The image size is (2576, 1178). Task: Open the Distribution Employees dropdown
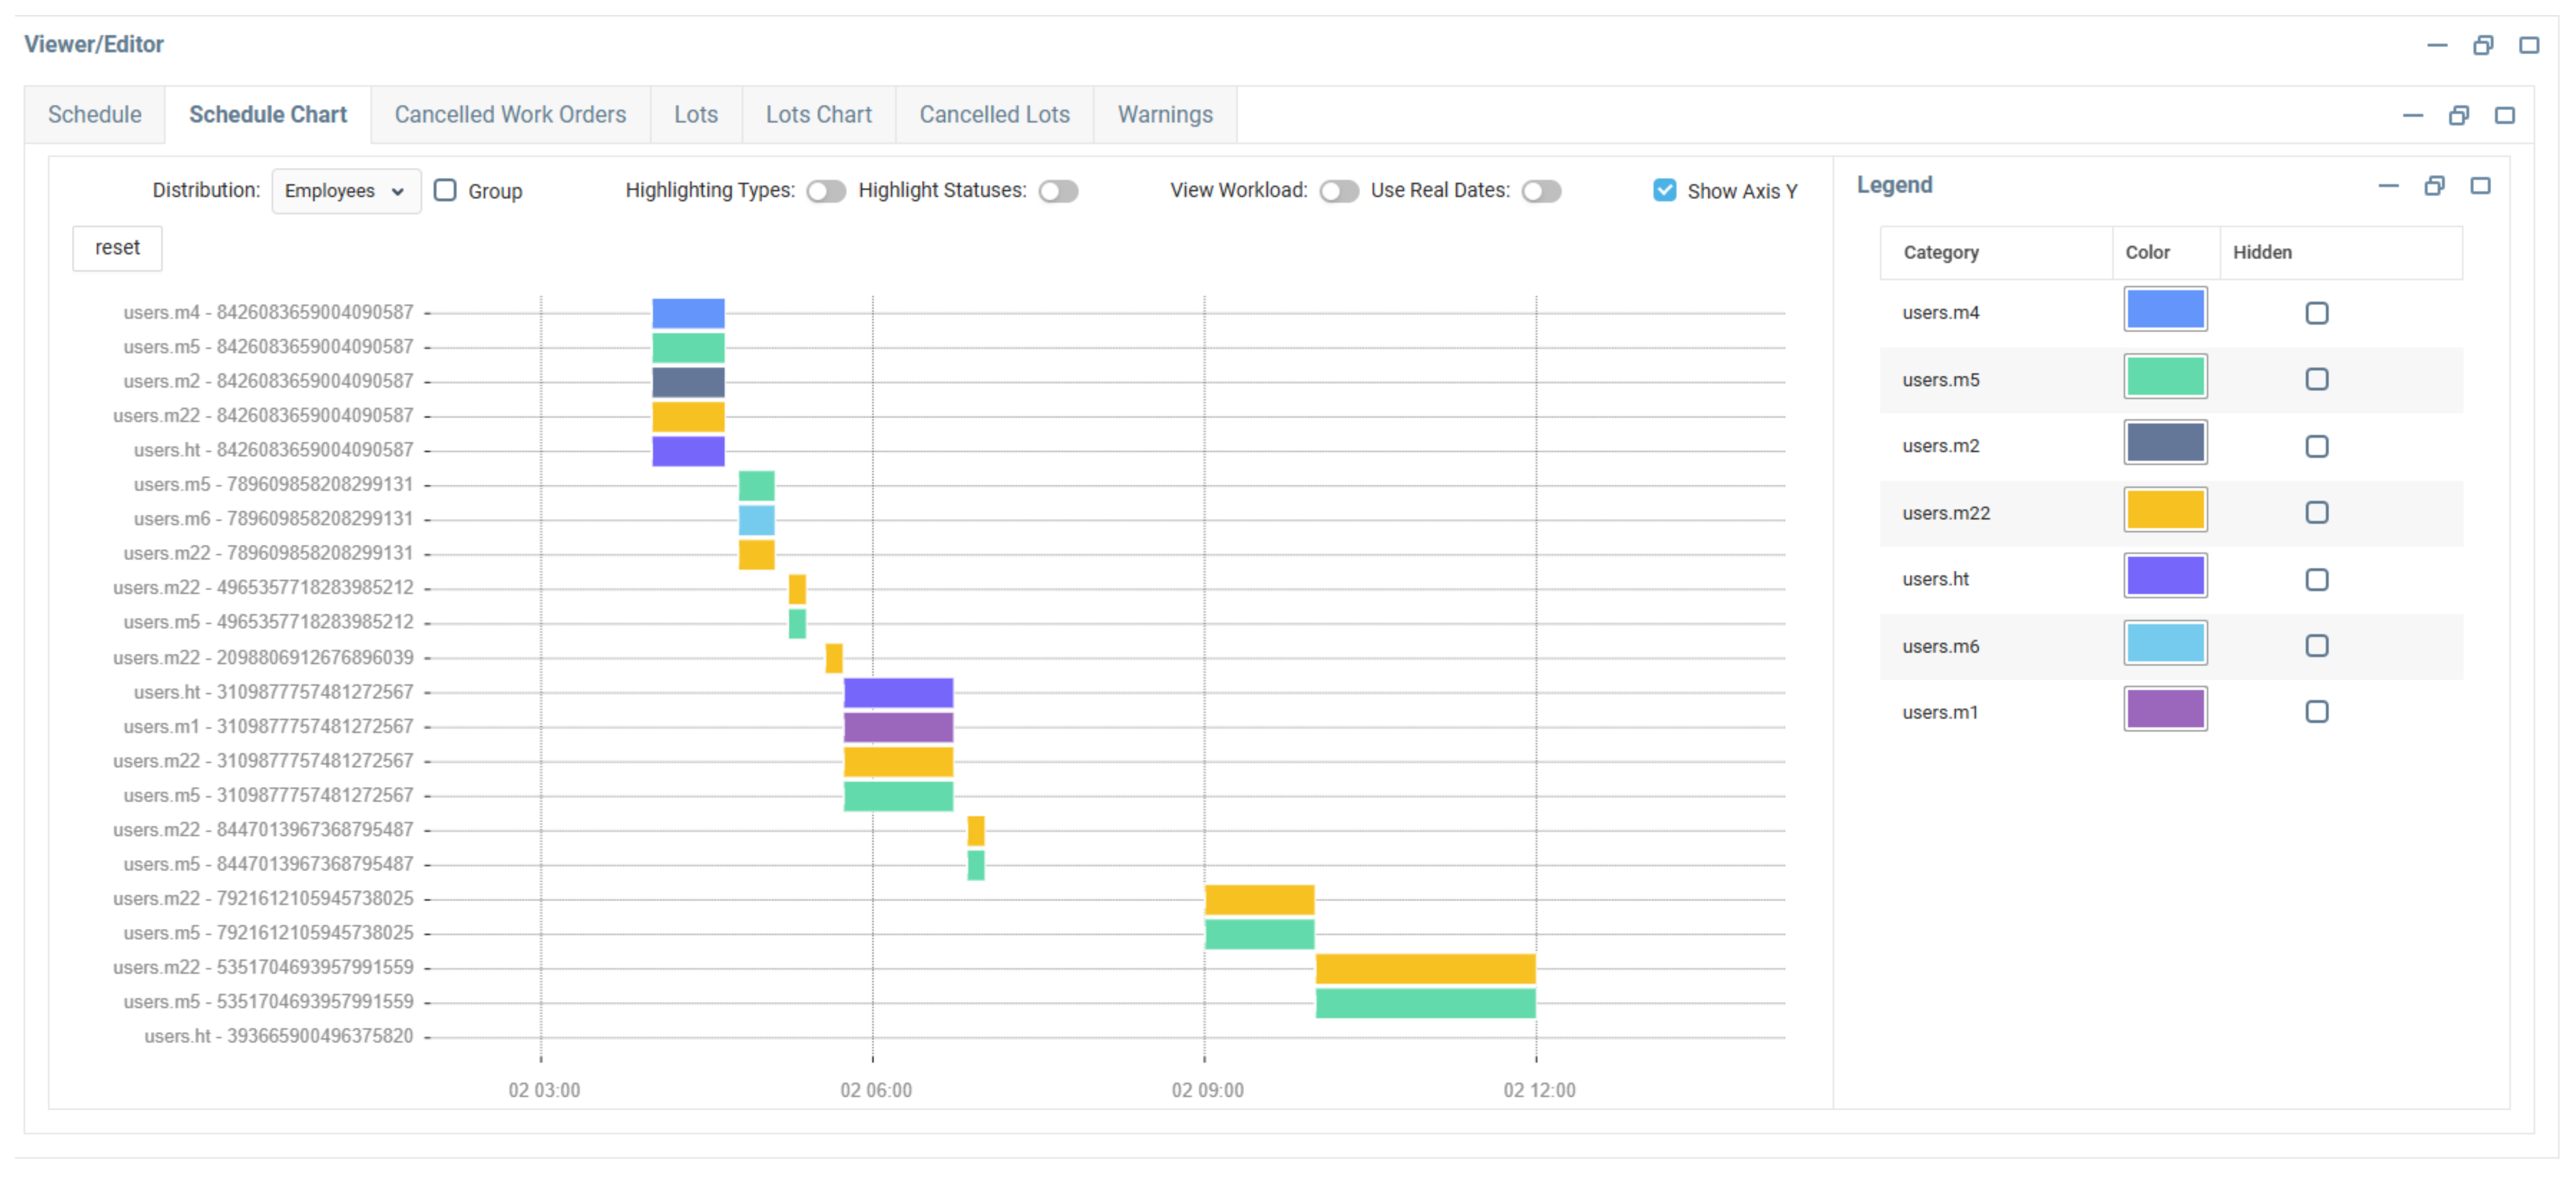[x=345, y=191]
